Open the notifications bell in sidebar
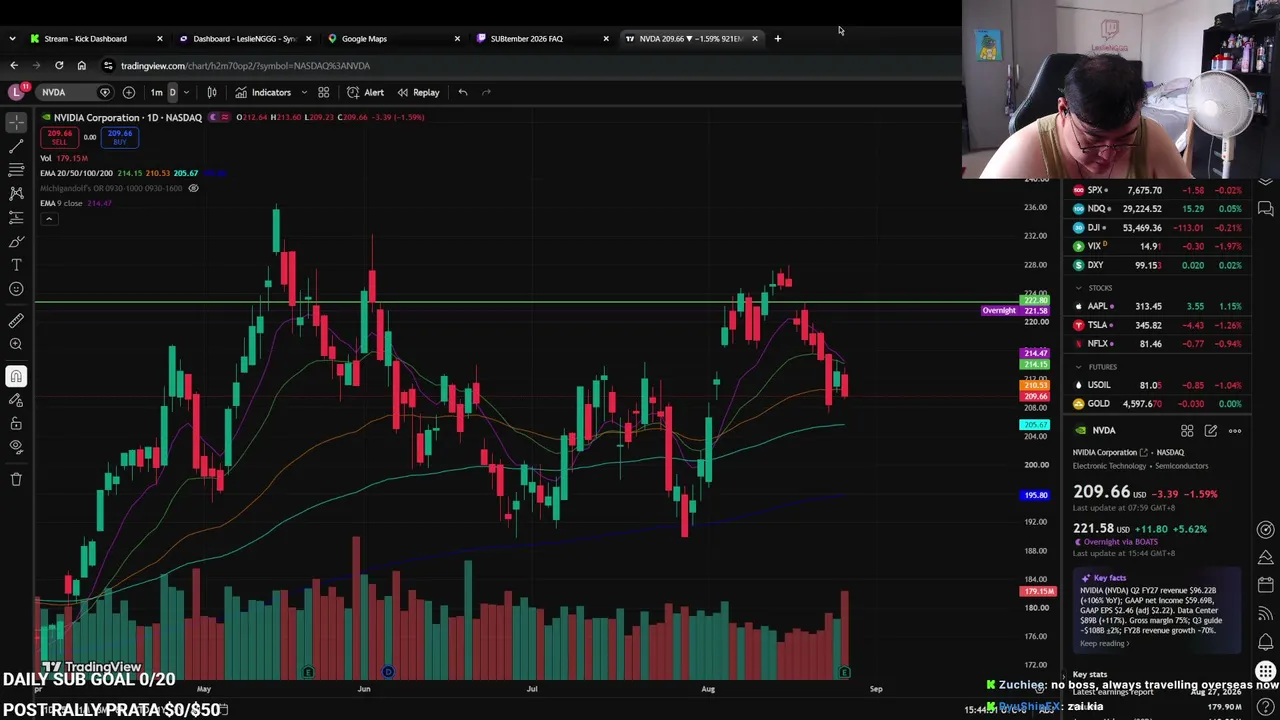This screenshot has width=1280, height=720. click(x=1265, y=642)
